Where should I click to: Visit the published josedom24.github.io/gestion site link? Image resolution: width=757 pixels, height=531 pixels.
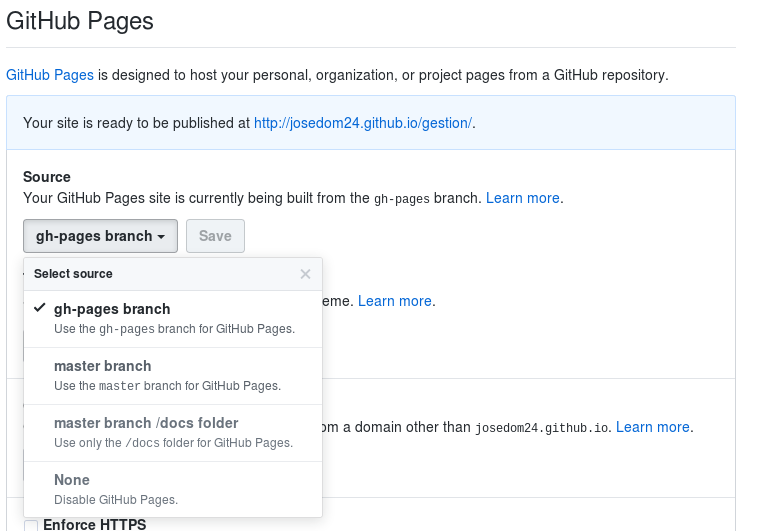tap(363, 123)
